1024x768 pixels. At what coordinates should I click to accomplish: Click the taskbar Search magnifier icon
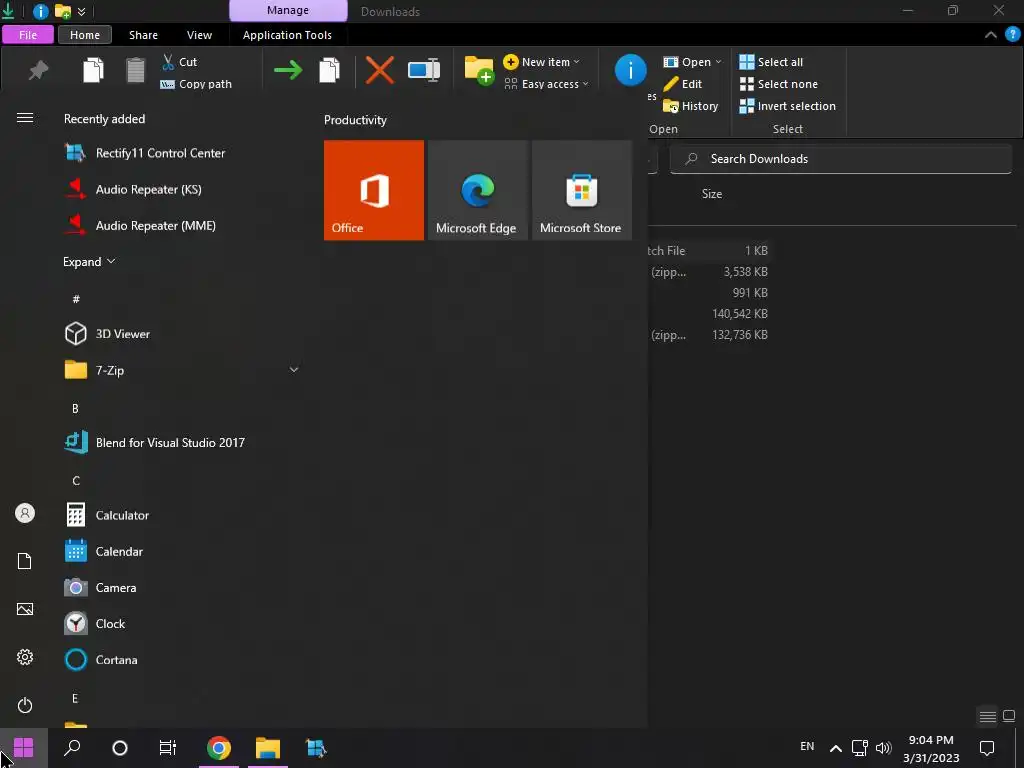click(x=72, y=748)
